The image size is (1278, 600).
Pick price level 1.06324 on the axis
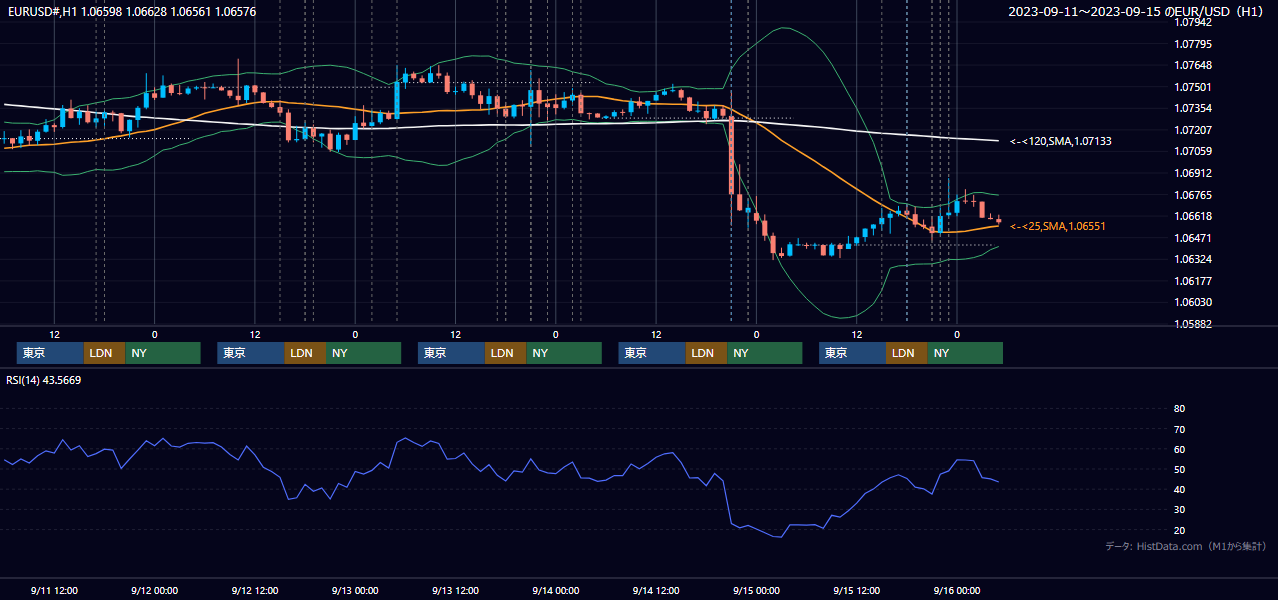point(1192,259)
